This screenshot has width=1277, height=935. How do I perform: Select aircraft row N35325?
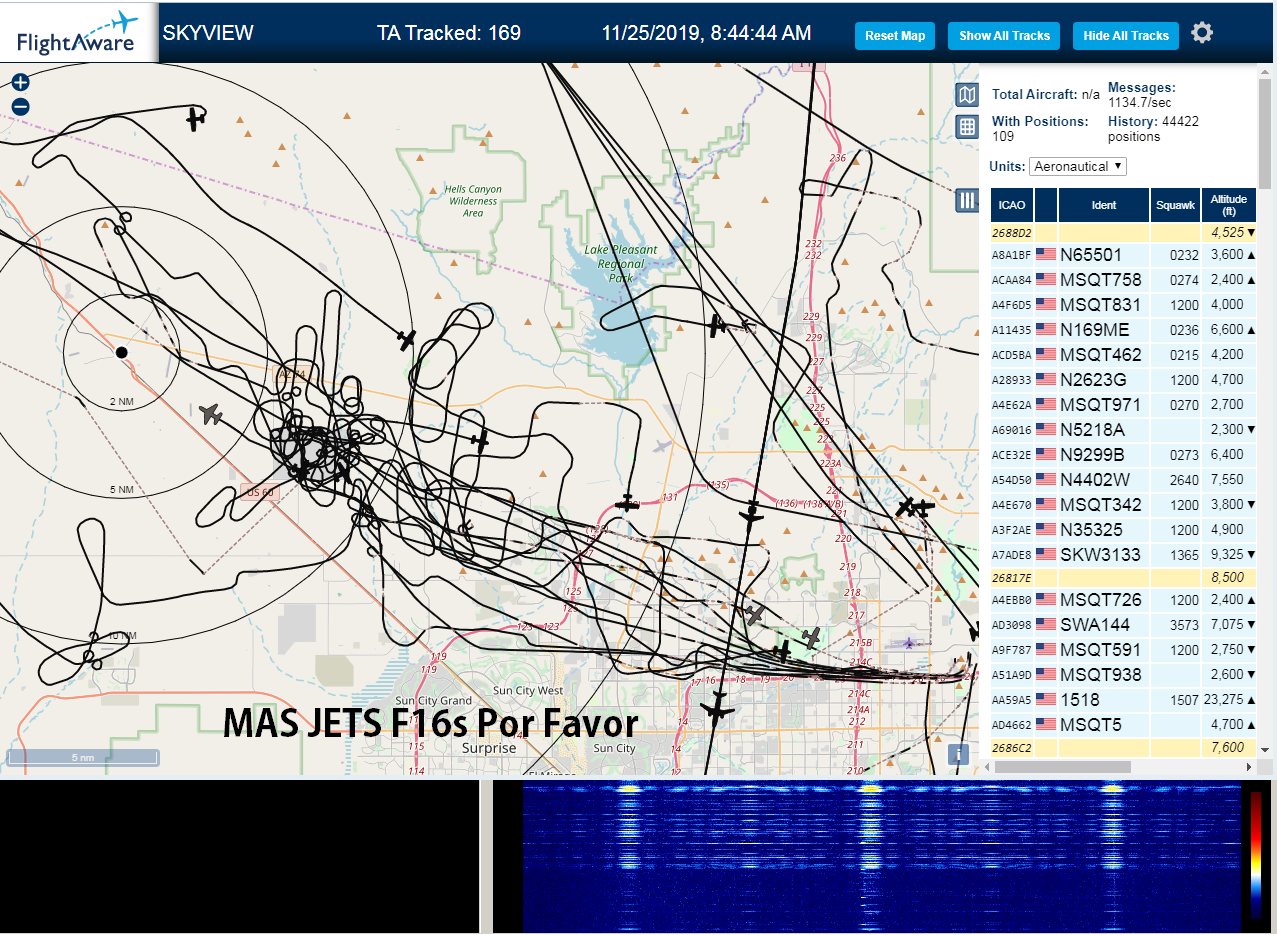pyautogui.click(x=1123, y=529)
